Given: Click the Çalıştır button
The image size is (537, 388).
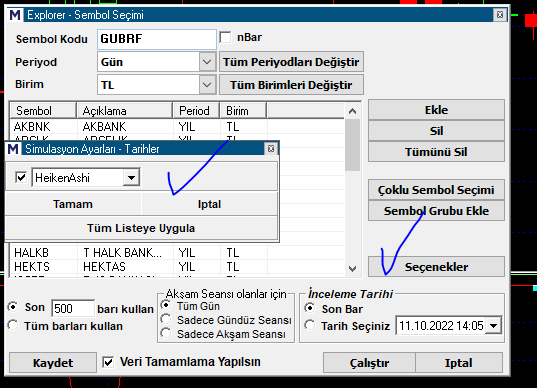Looking at the screenshot, I should (370, 363).
